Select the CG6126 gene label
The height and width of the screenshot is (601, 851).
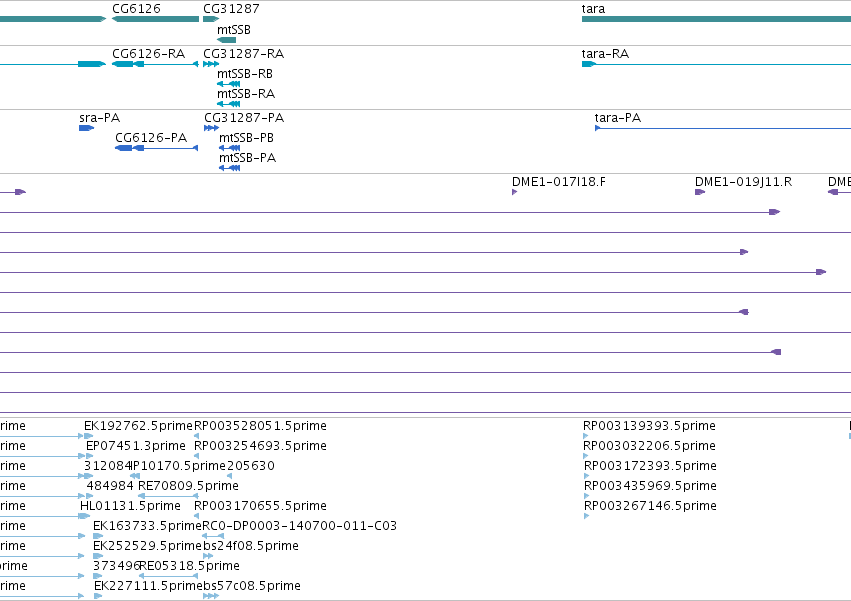[x=136, y=9]
